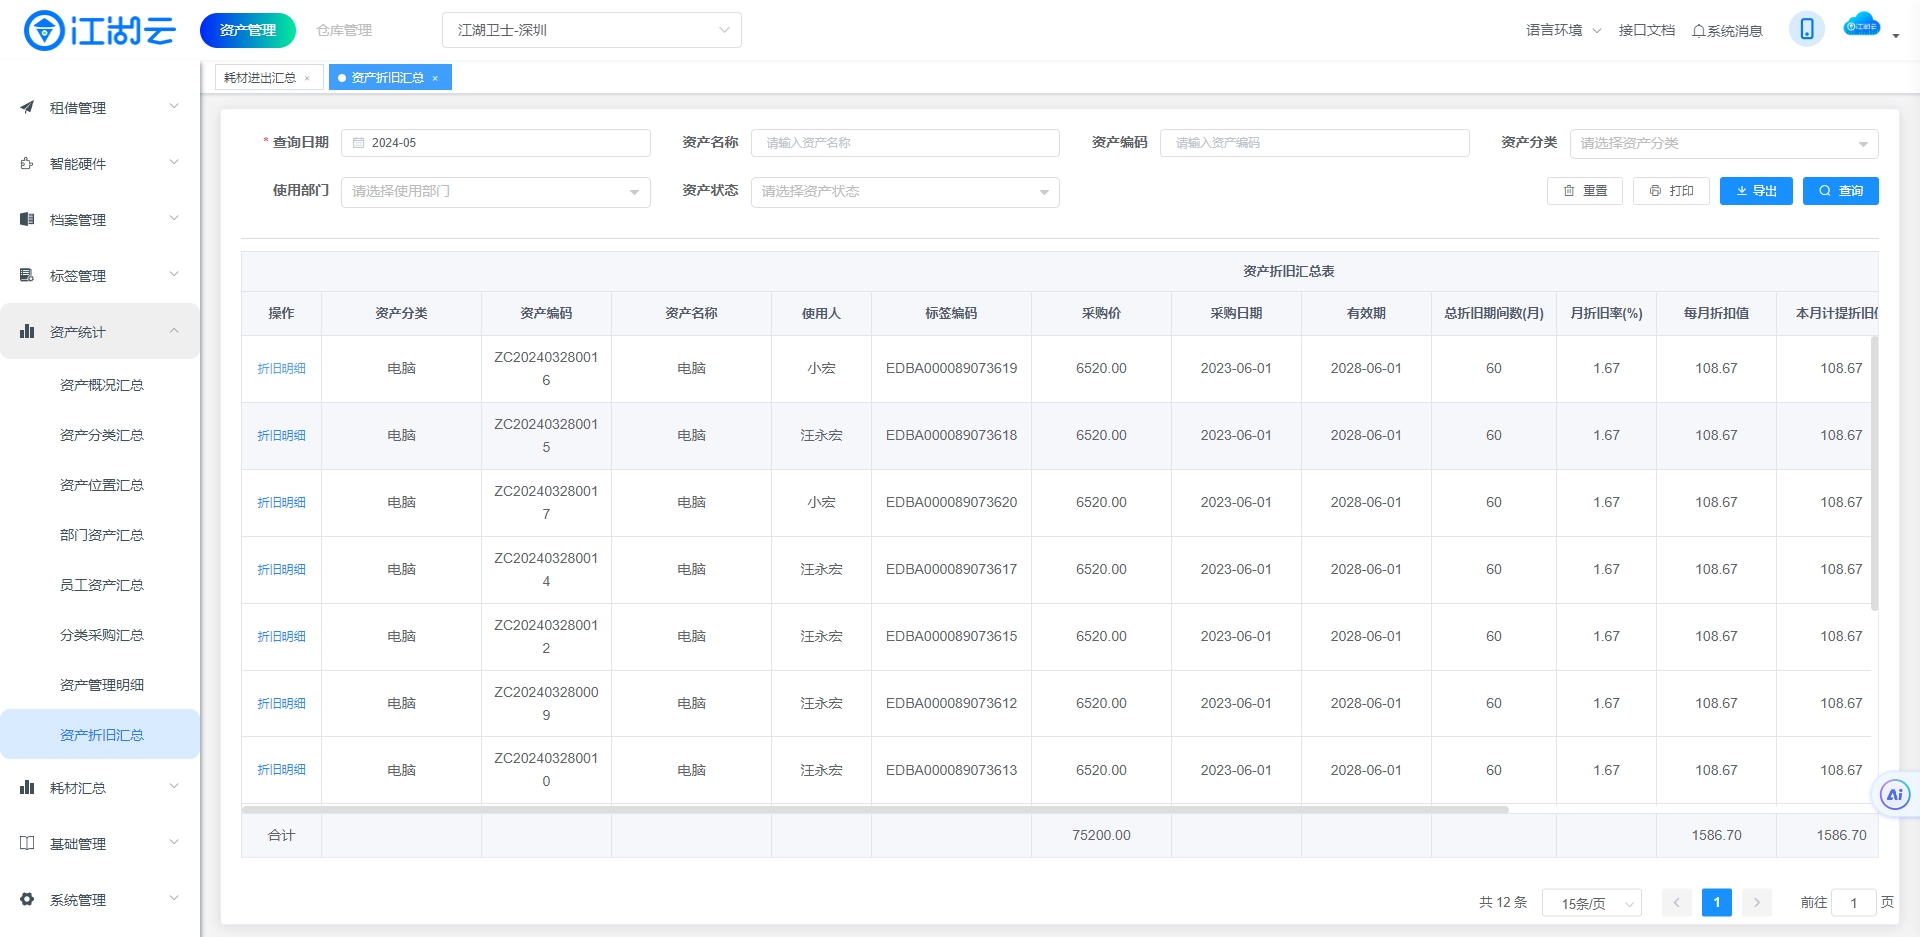Viewport: 1920px width, 937px height.
Task: Switch to 仓库管理 top tab
Action: [344, 30]
